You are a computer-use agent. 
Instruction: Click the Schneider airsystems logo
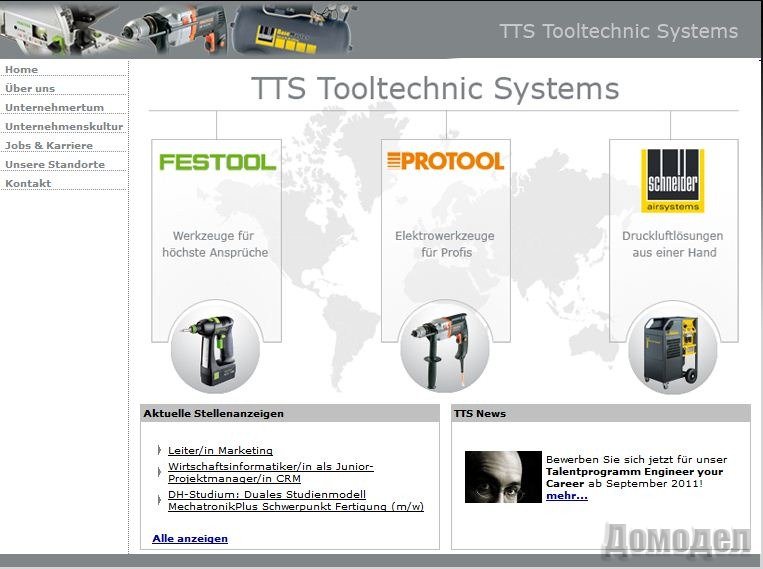[x=672, y=180]
